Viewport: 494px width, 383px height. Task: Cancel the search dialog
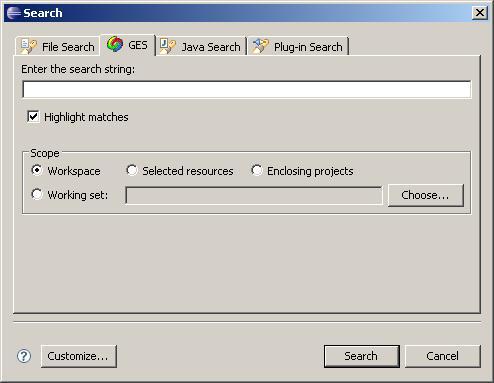(x=443, y=356)
